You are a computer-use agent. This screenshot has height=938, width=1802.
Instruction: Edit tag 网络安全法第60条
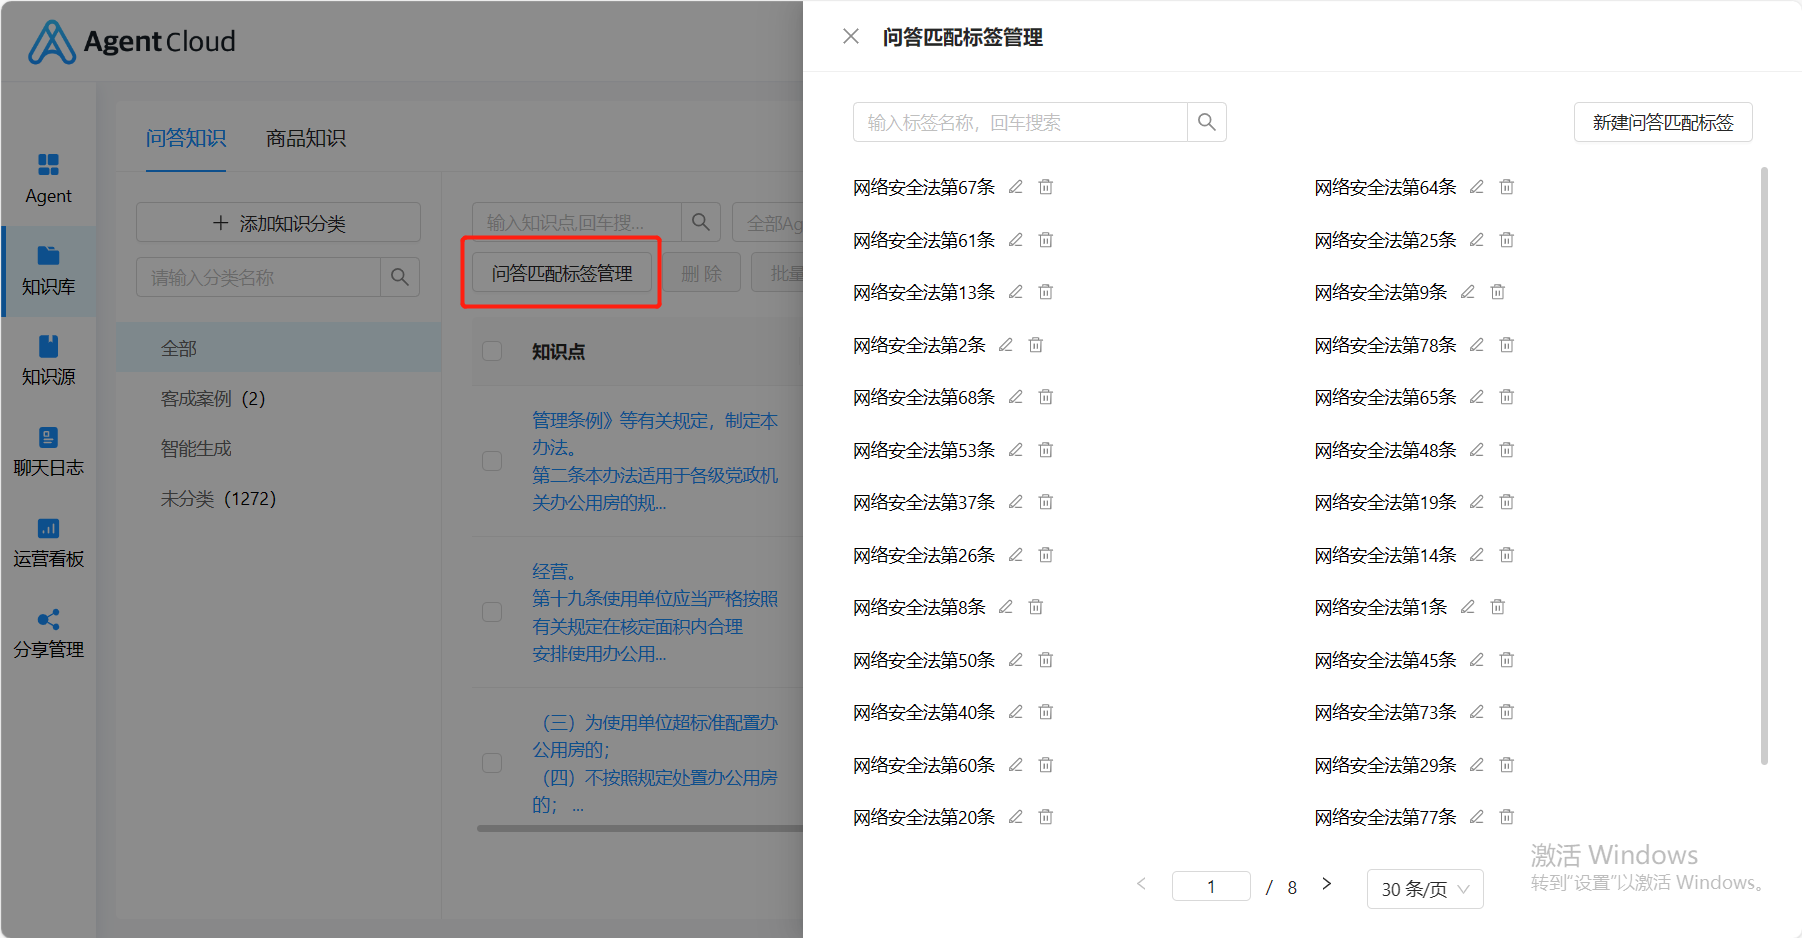coord(1016,765)
